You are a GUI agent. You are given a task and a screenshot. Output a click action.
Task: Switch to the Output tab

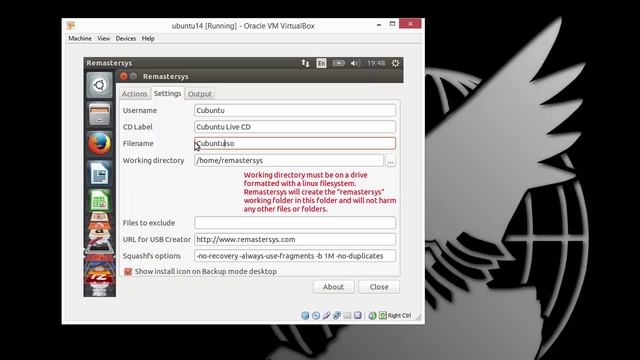coord(200,94)
